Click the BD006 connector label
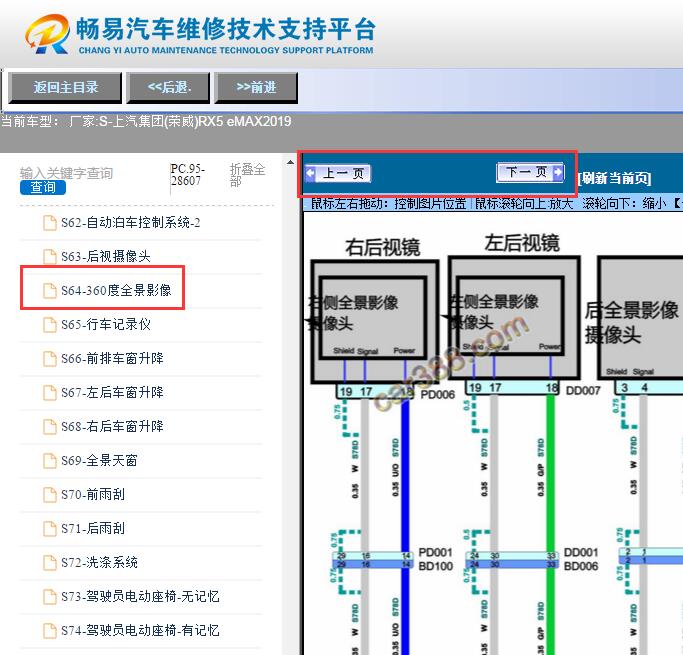683x655 pixels. [x=581, y=566]
